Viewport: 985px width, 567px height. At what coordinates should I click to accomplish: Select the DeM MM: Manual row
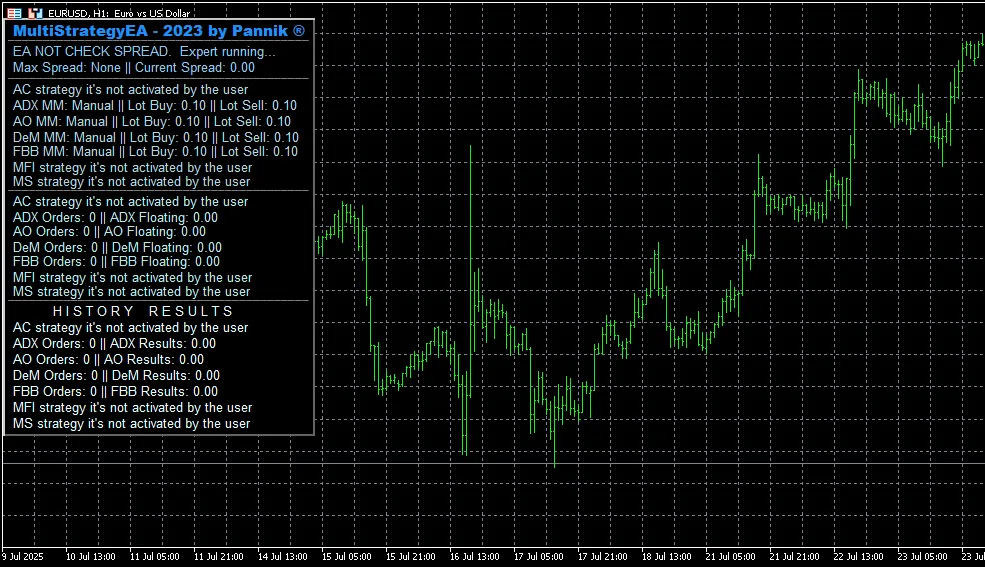tap(156, 137)
